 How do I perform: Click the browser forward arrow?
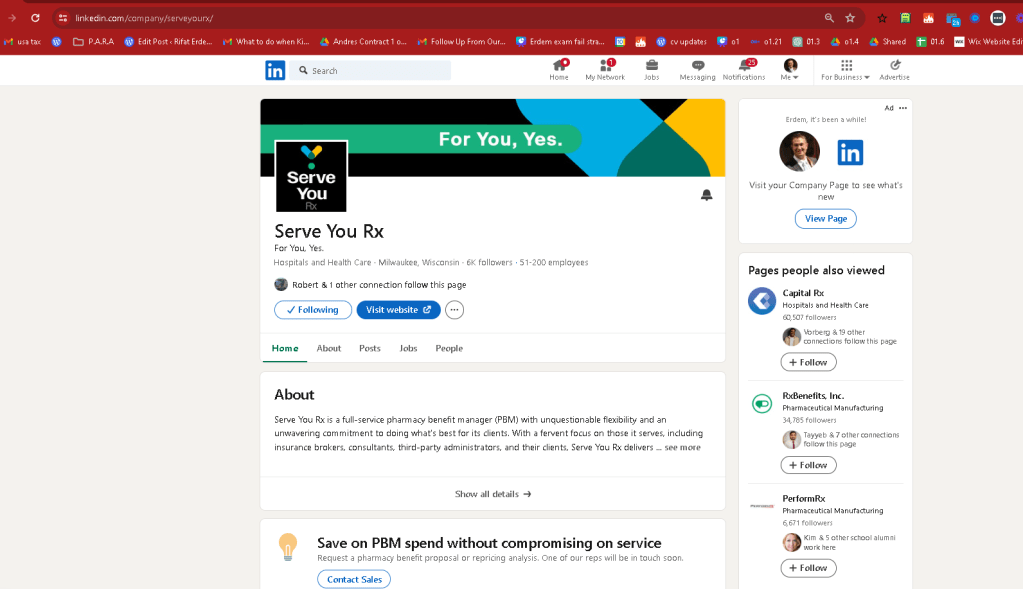[12, 18]
